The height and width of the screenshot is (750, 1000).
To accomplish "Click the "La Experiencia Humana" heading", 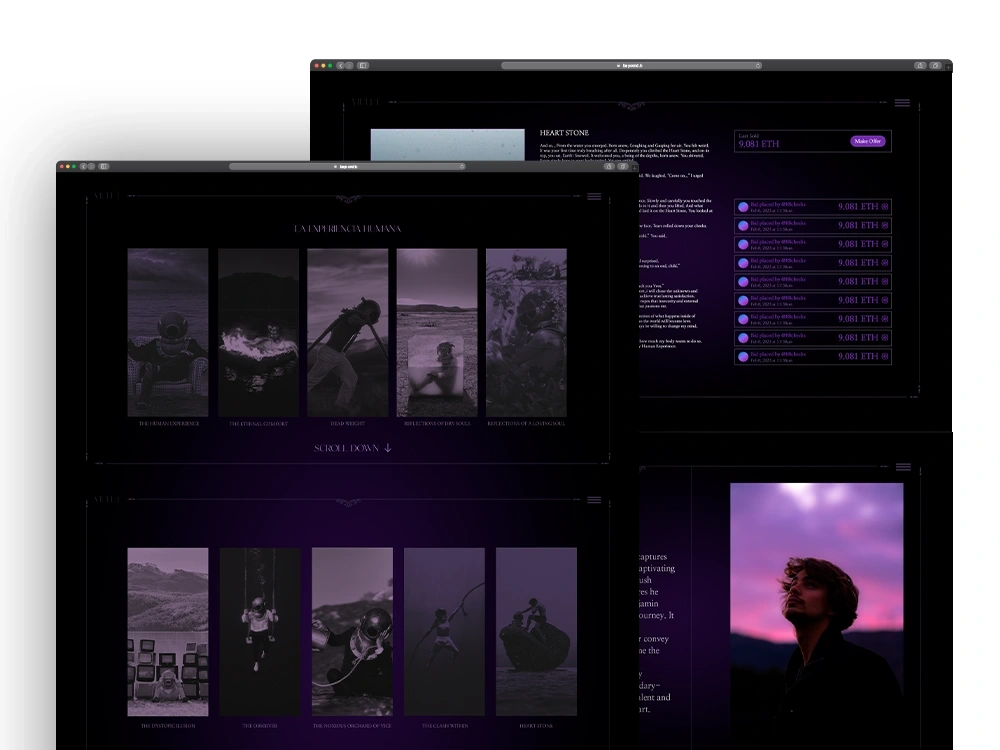I will point(348,228).
